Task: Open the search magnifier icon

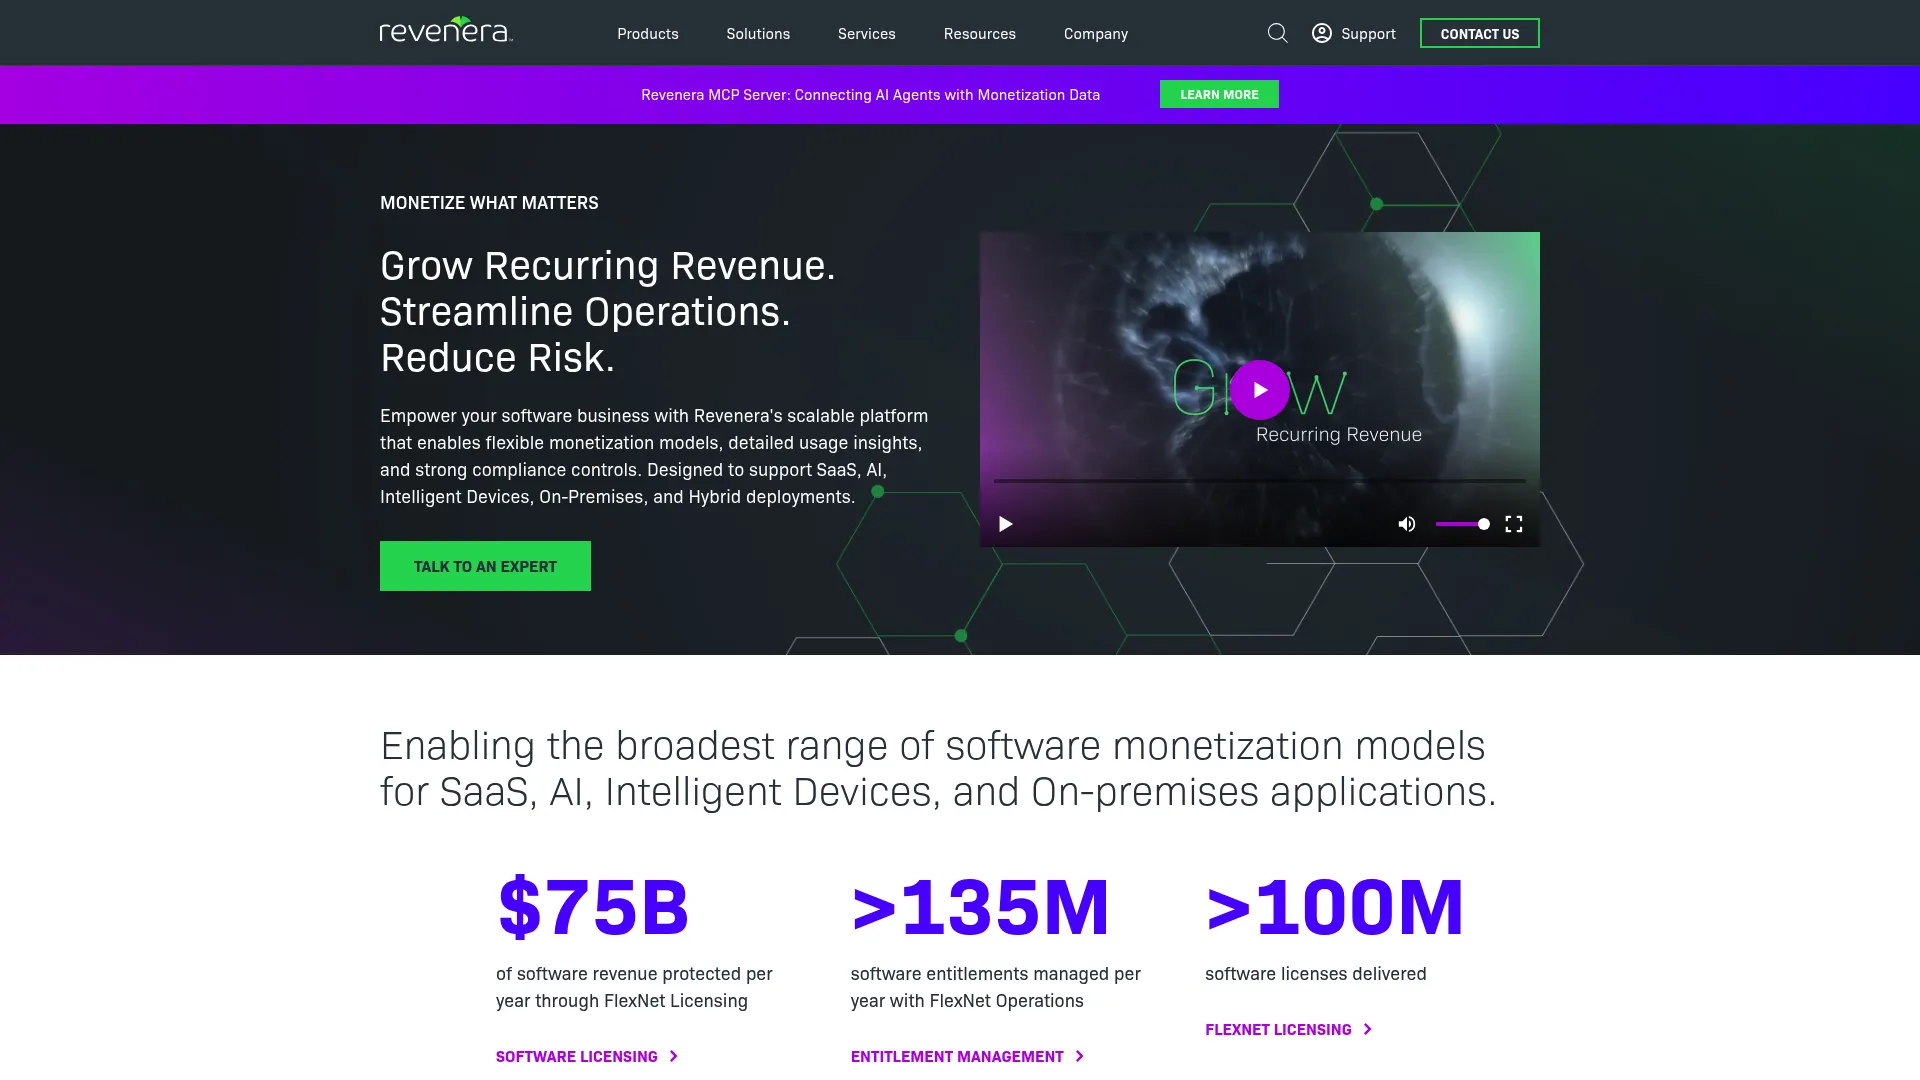Action: (x=1277, y=33)
